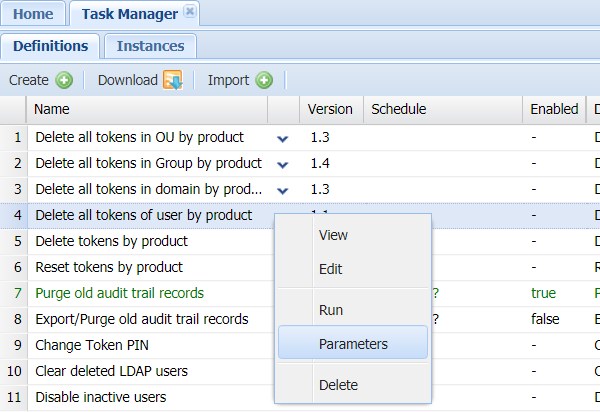Go to the Home tab
The image size is (600, 412).
33,14
